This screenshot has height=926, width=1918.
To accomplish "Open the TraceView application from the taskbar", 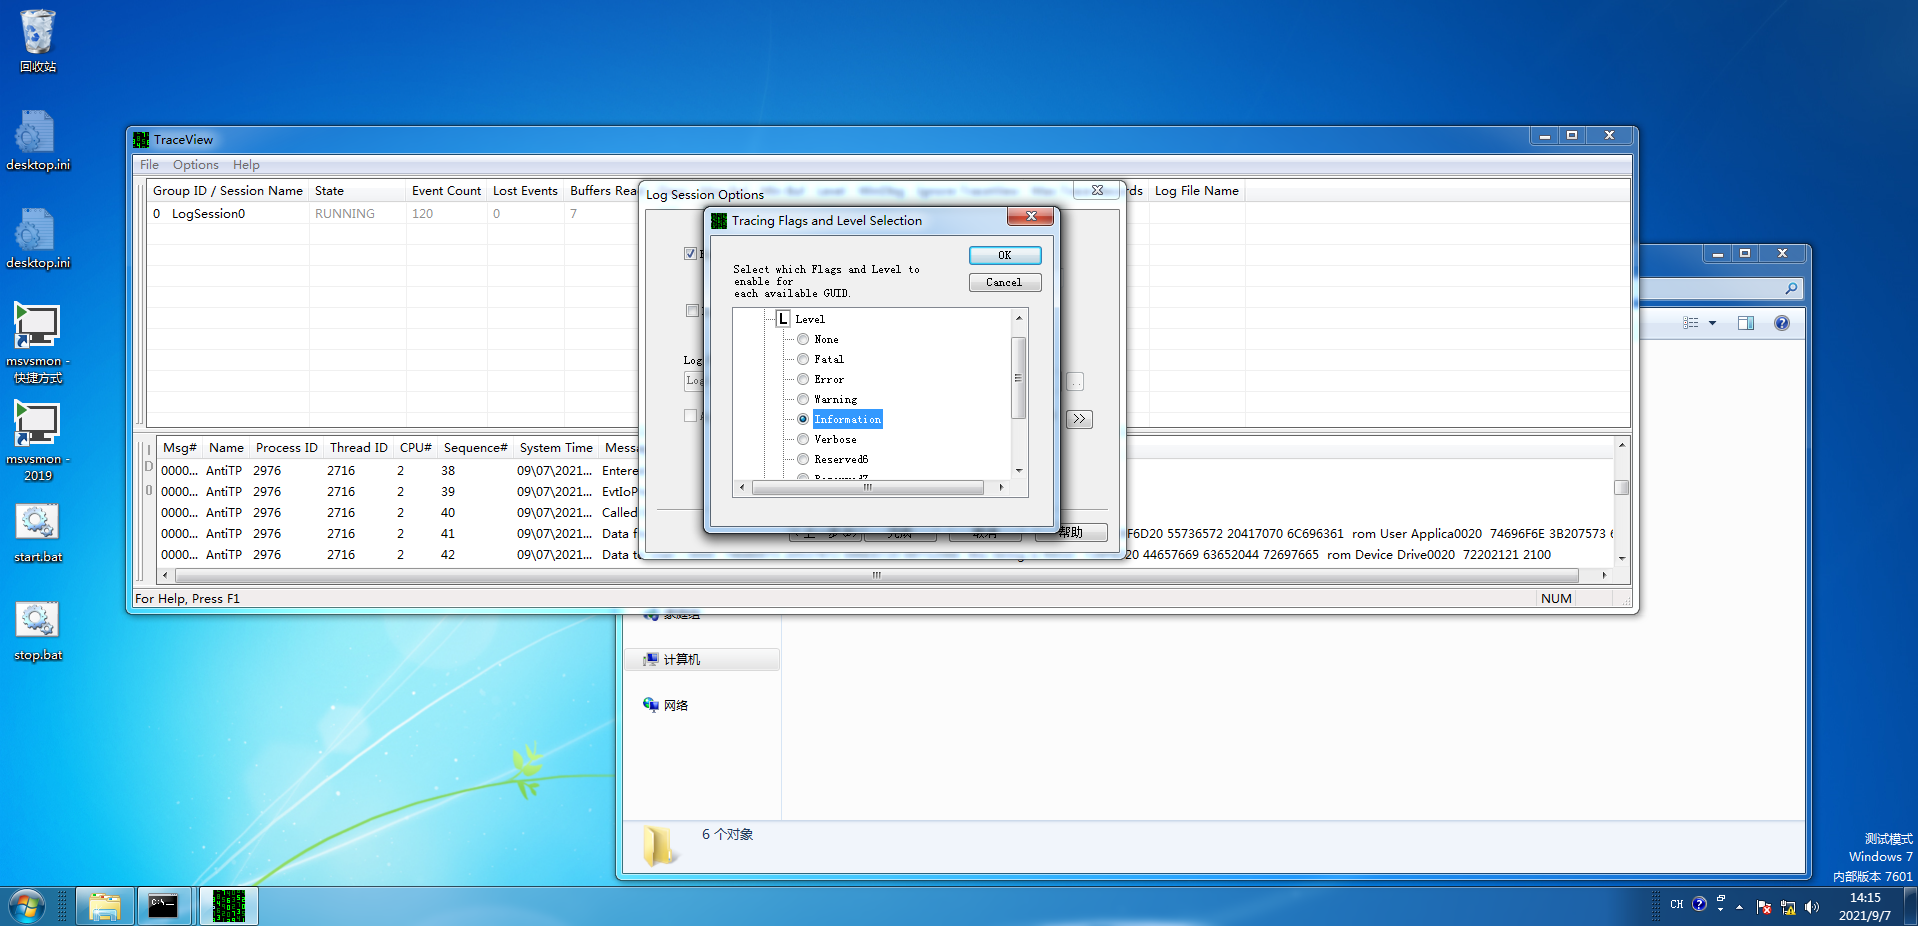I will pos(228,906).
